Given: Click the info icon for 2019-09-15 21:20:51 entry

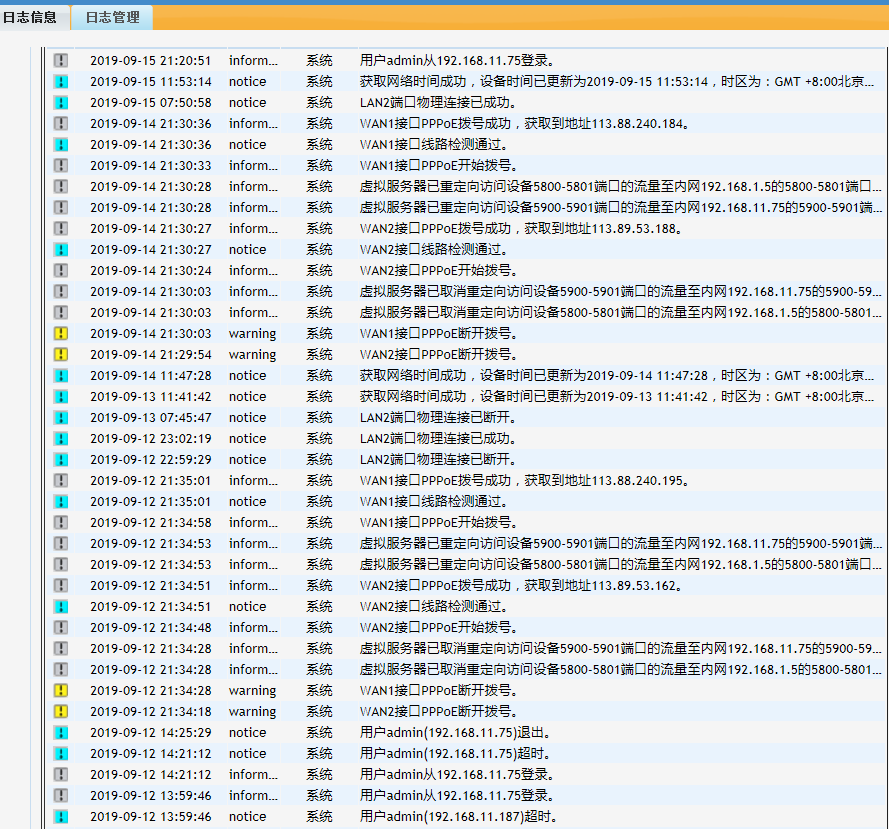Looking at the screenshot, I should point(61,61).
